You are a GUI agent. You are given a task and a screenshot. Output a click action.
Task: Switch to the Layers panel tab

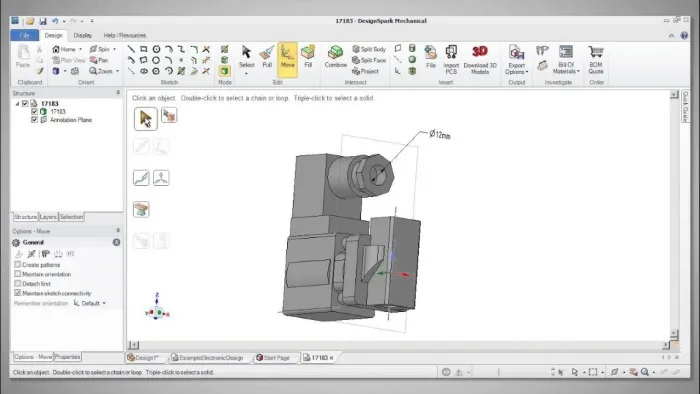48,217
